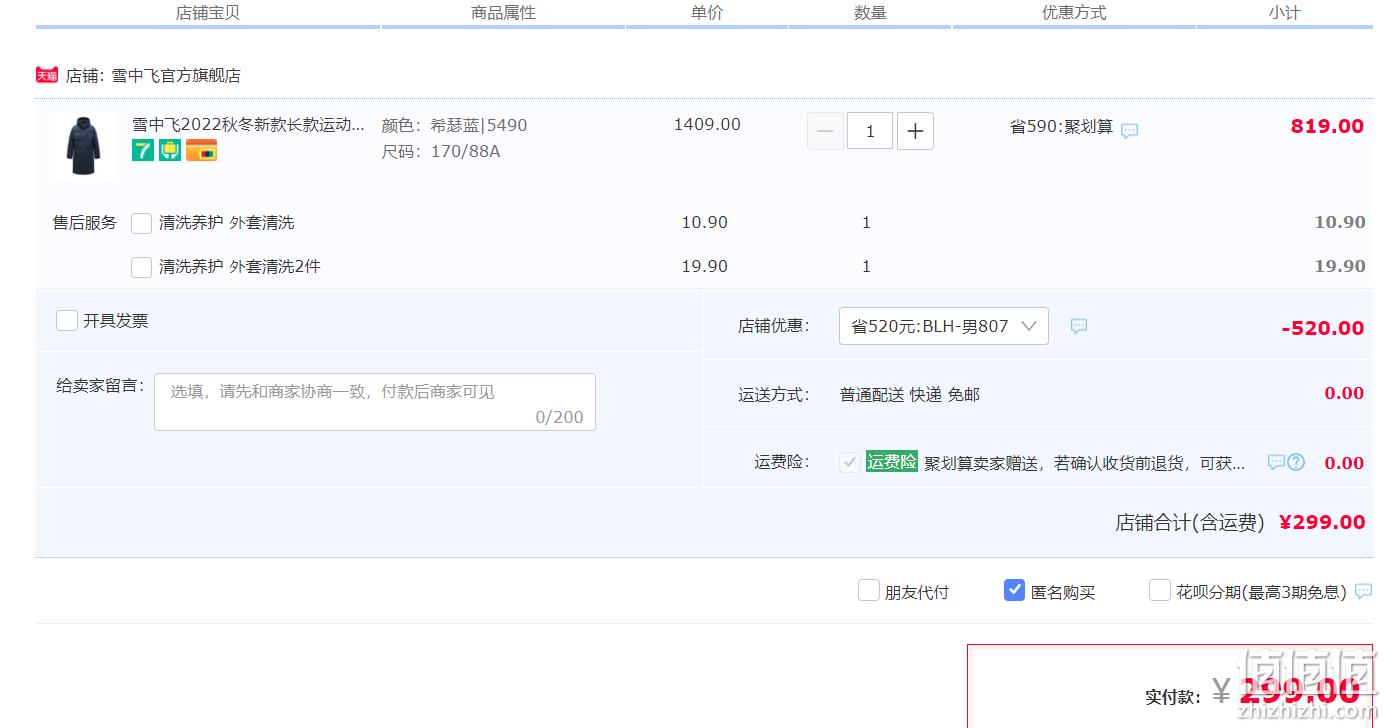
Task: Click the 店铺宝贝 column header
Action: pos(208,13)
